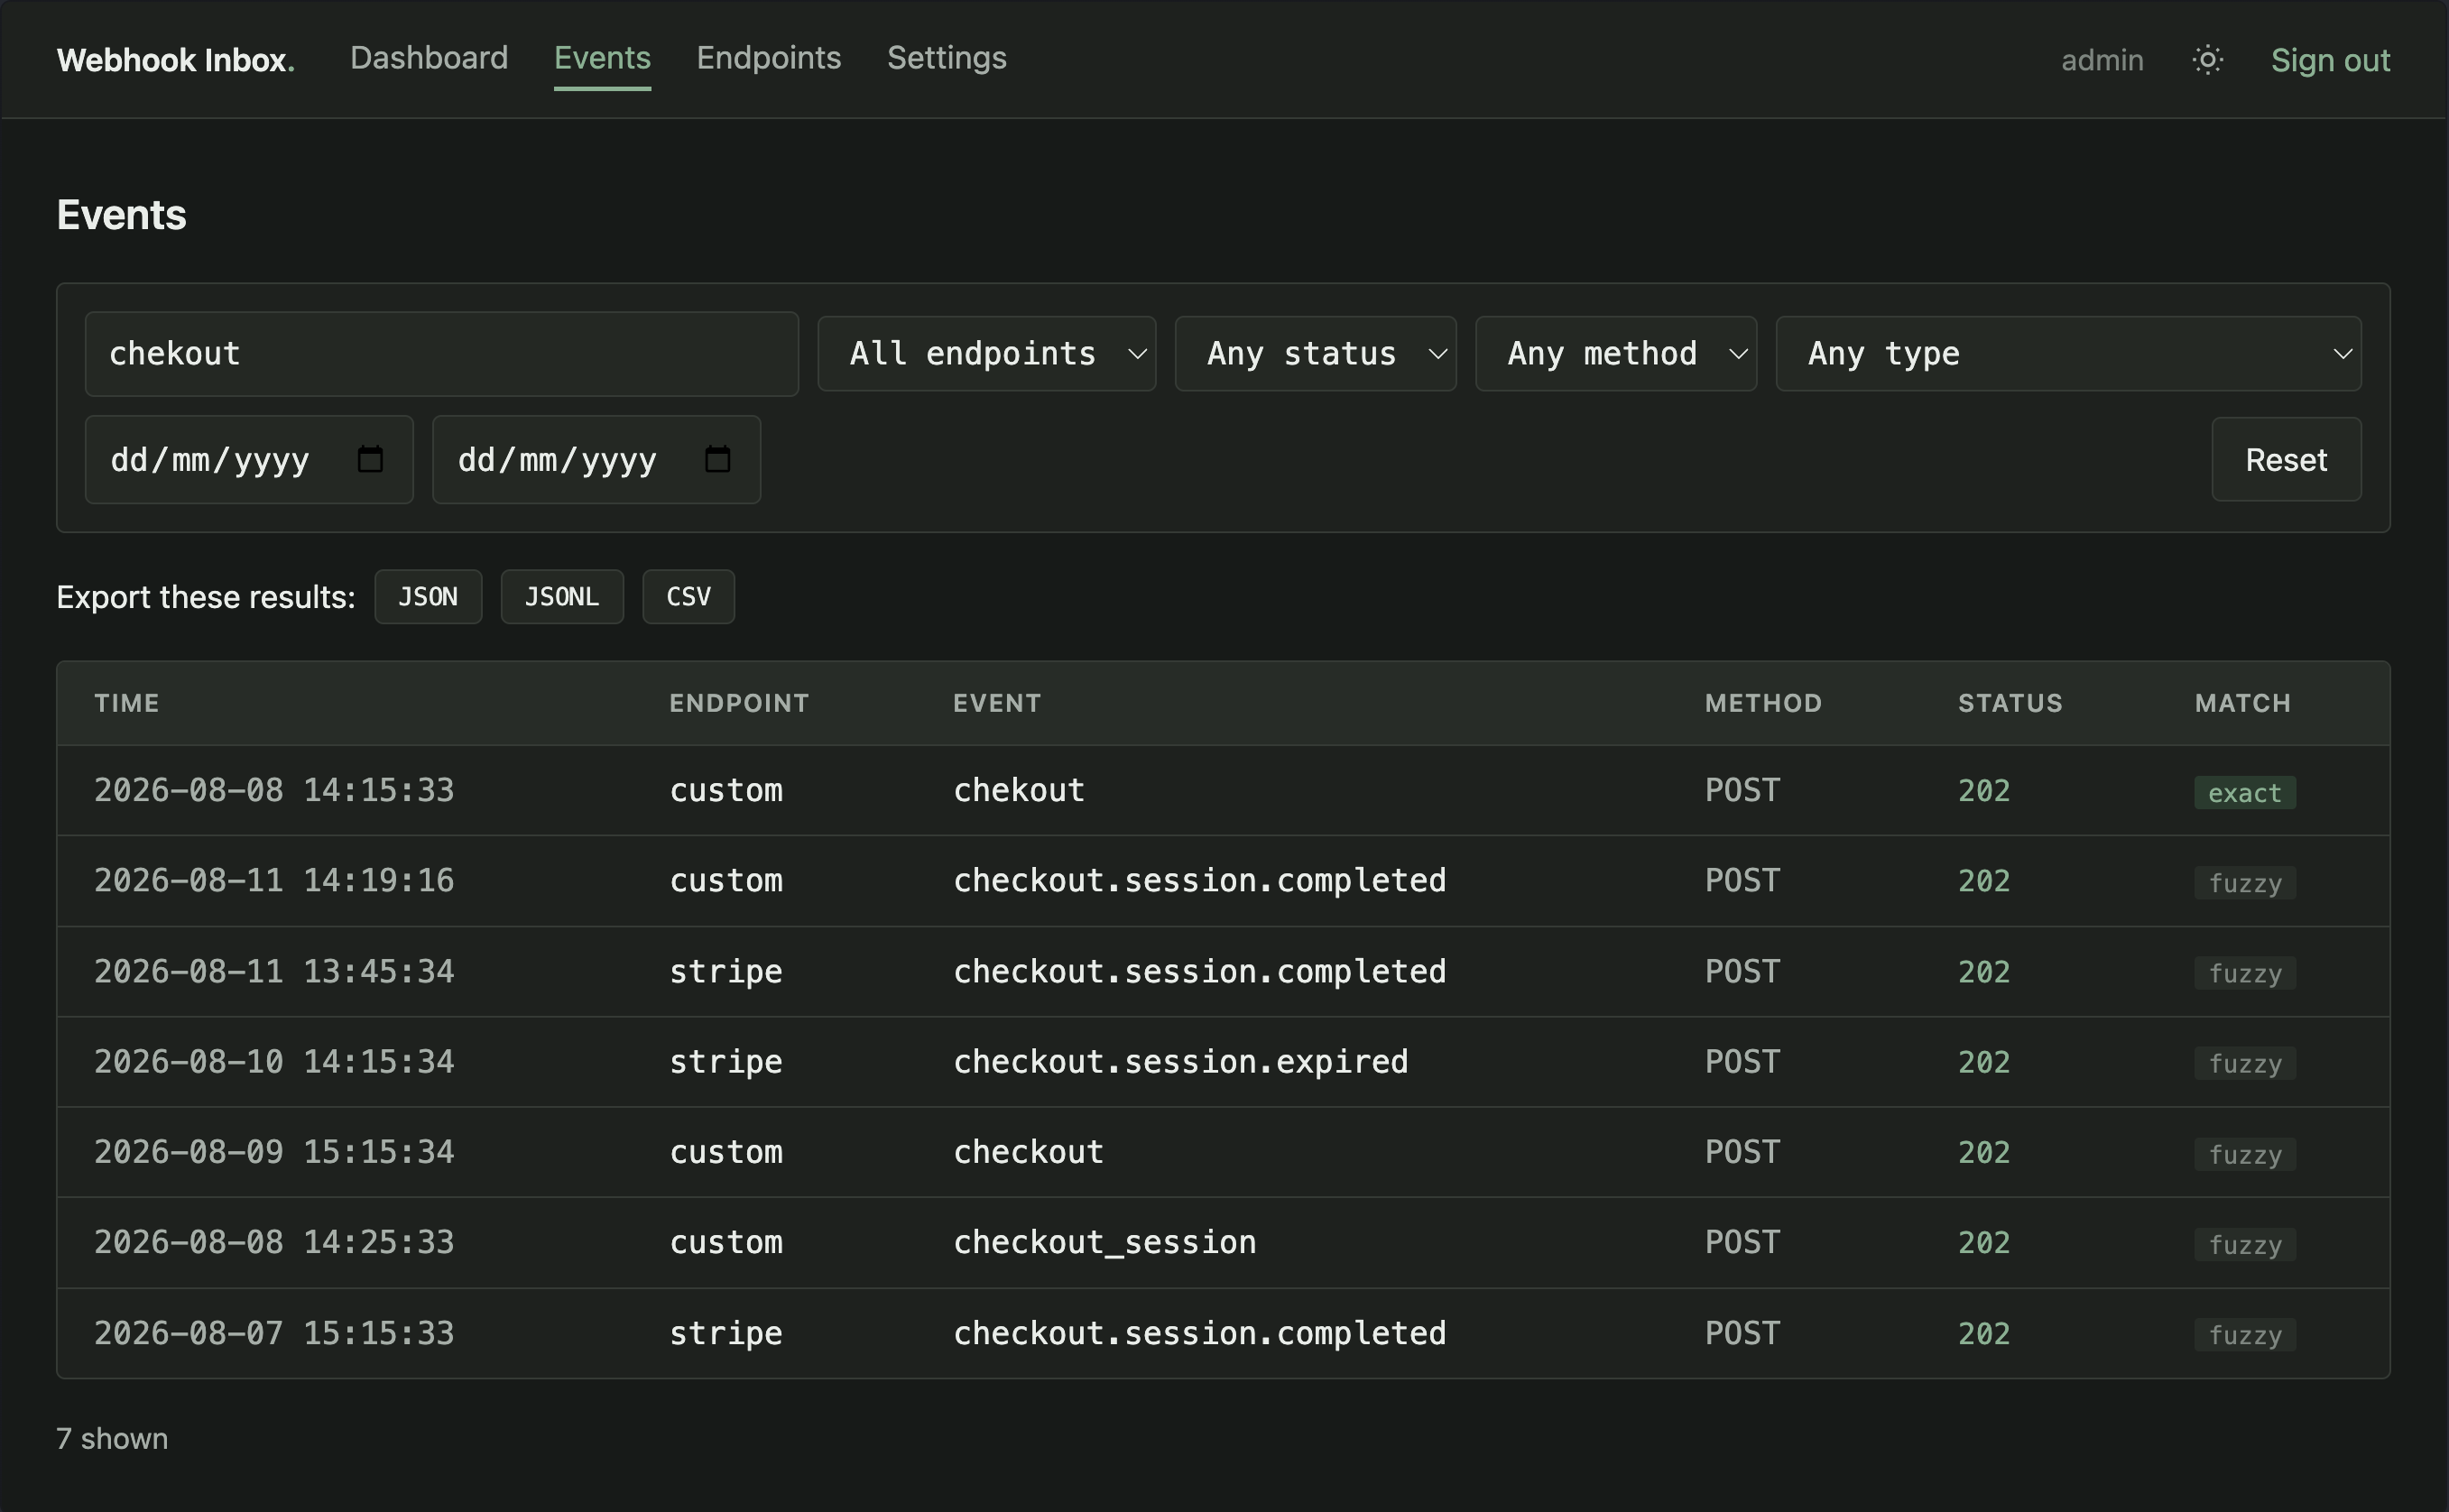Click the TIME column header

(127, 703)
